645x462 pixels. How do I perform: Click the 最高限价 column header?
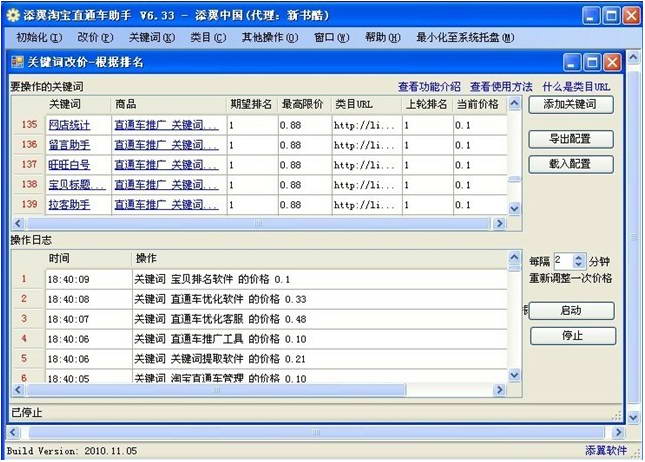(x=305, y=104)
